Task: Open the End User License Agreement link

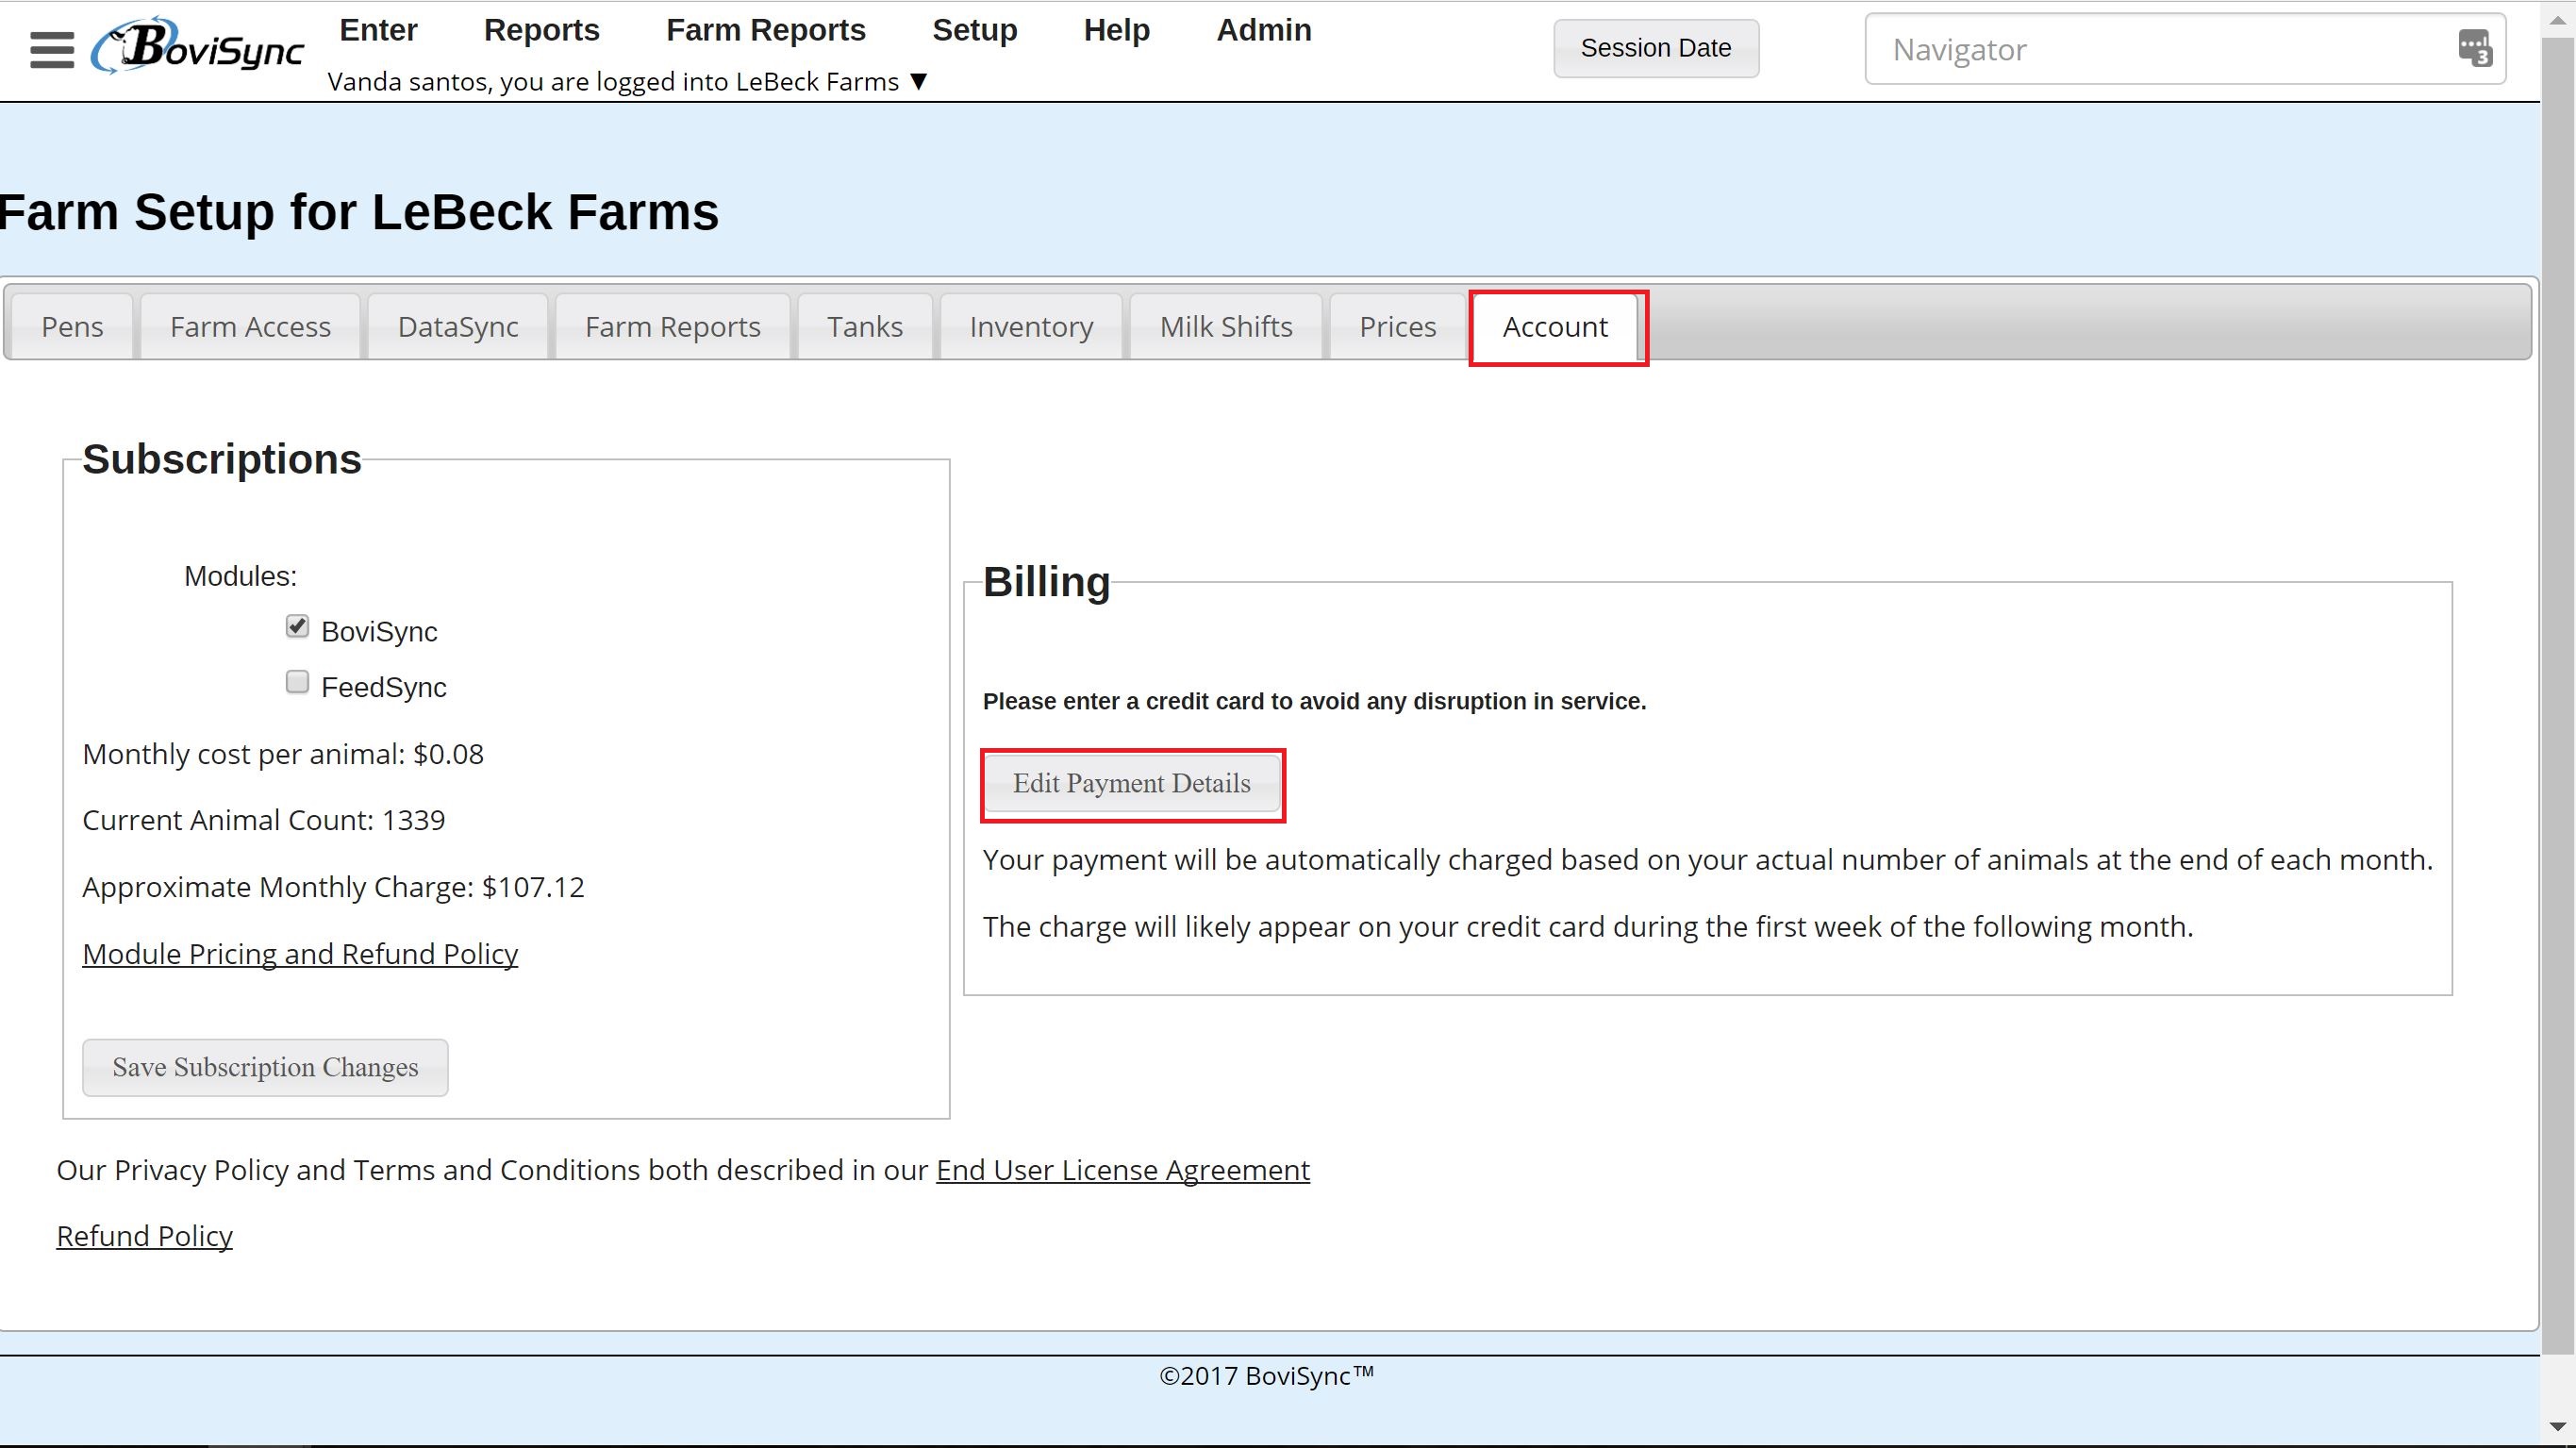Action: (1122, 1170)
